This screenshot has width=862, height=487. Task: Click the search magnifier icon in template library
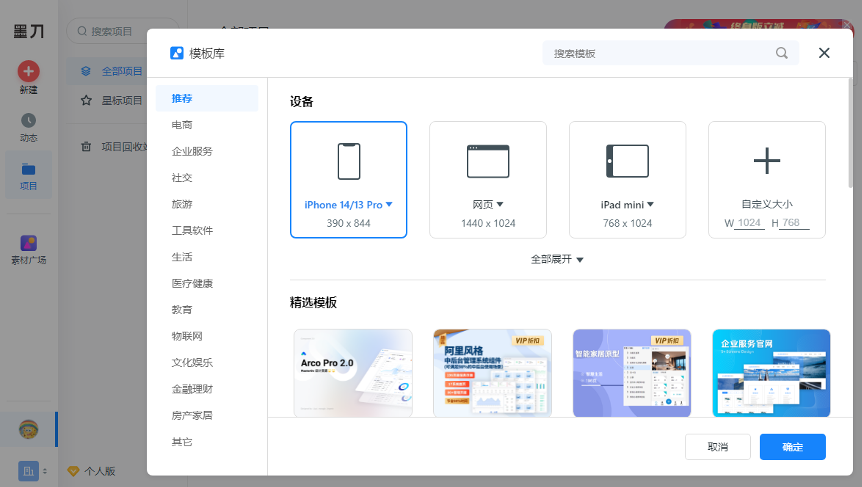point(781,53)
